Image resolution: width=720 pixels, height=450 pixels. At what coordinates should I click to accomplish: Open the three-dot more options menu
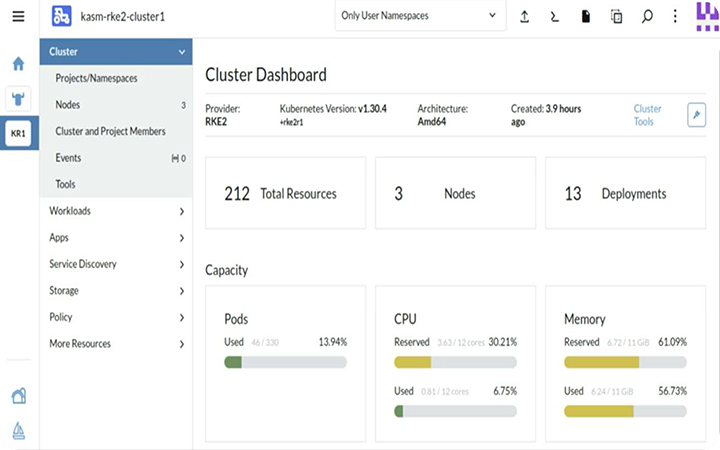tap(675, 16)
